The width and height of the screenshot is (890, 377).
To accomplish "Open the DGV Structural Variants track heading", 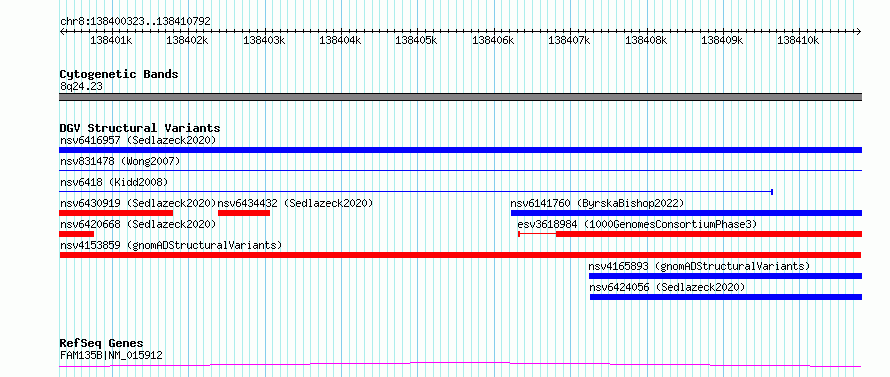I will click(140, 128).
